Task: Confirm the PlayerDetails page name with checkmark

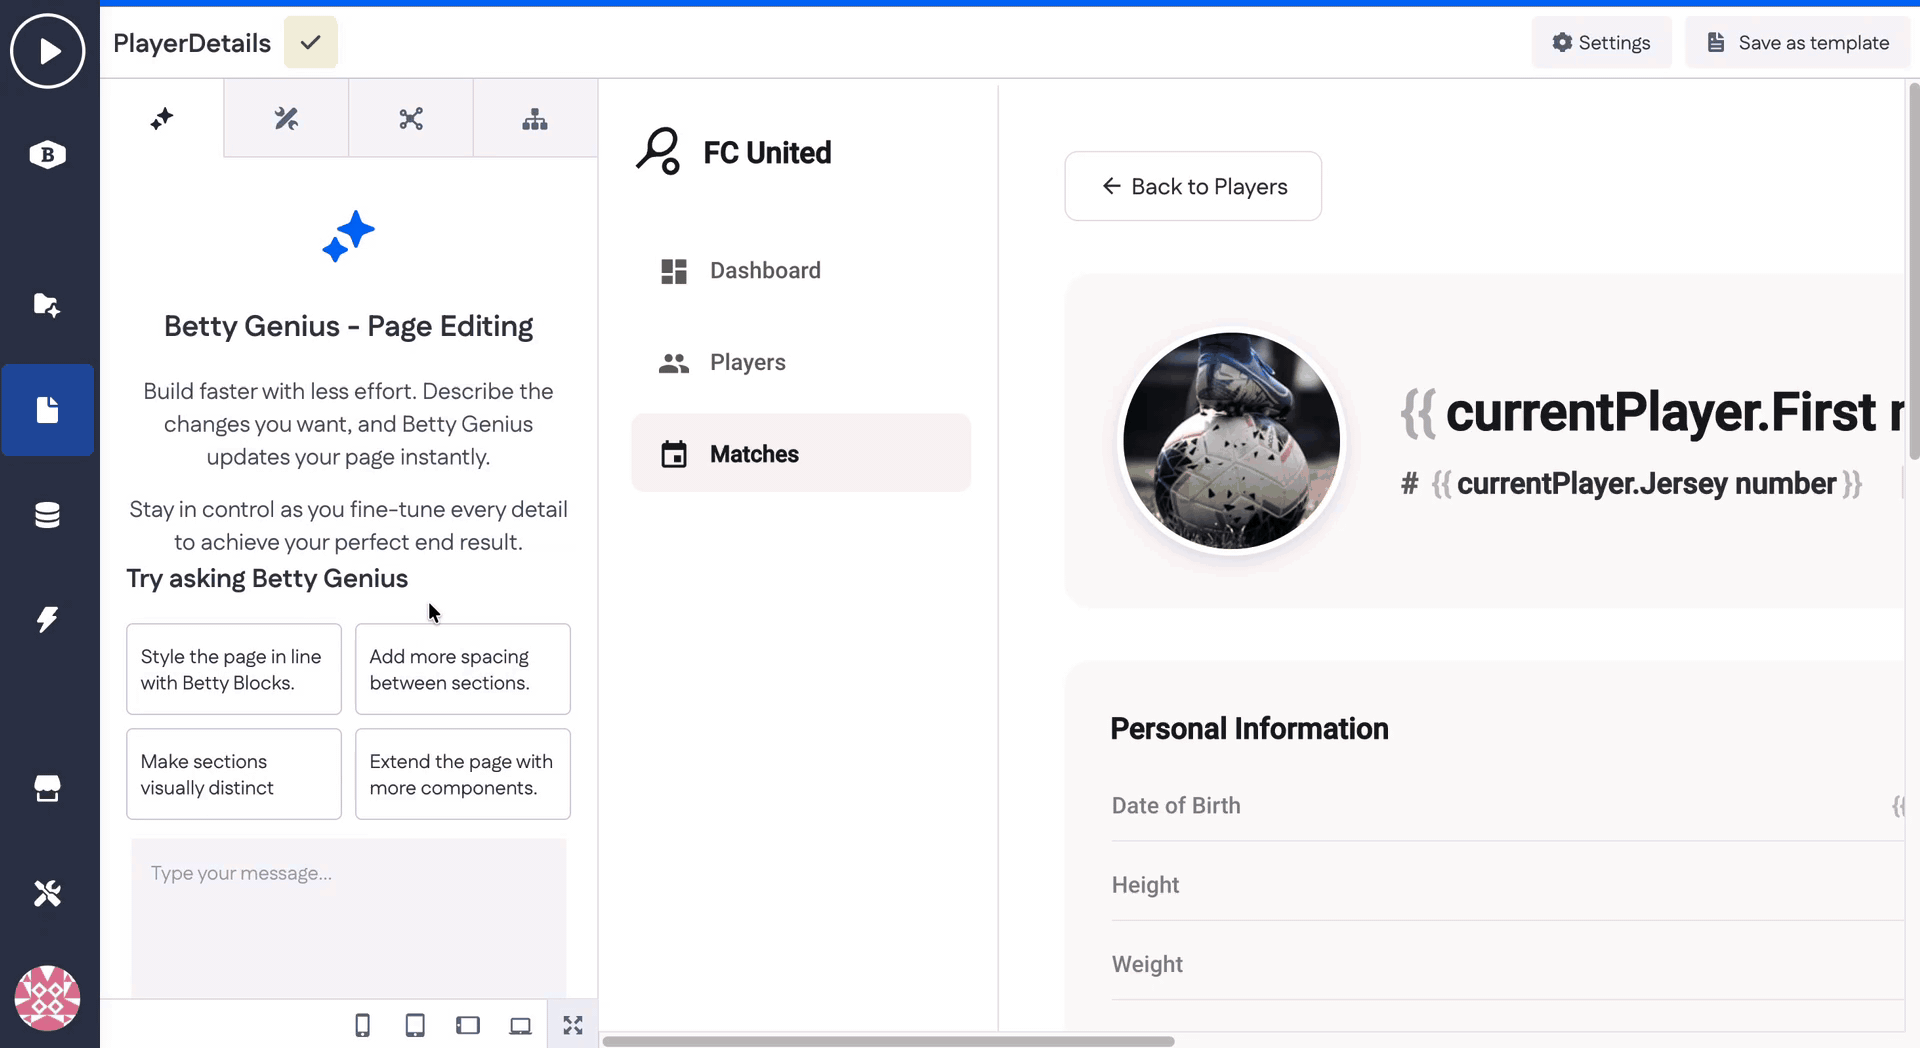Action: (x=310, y=42)
